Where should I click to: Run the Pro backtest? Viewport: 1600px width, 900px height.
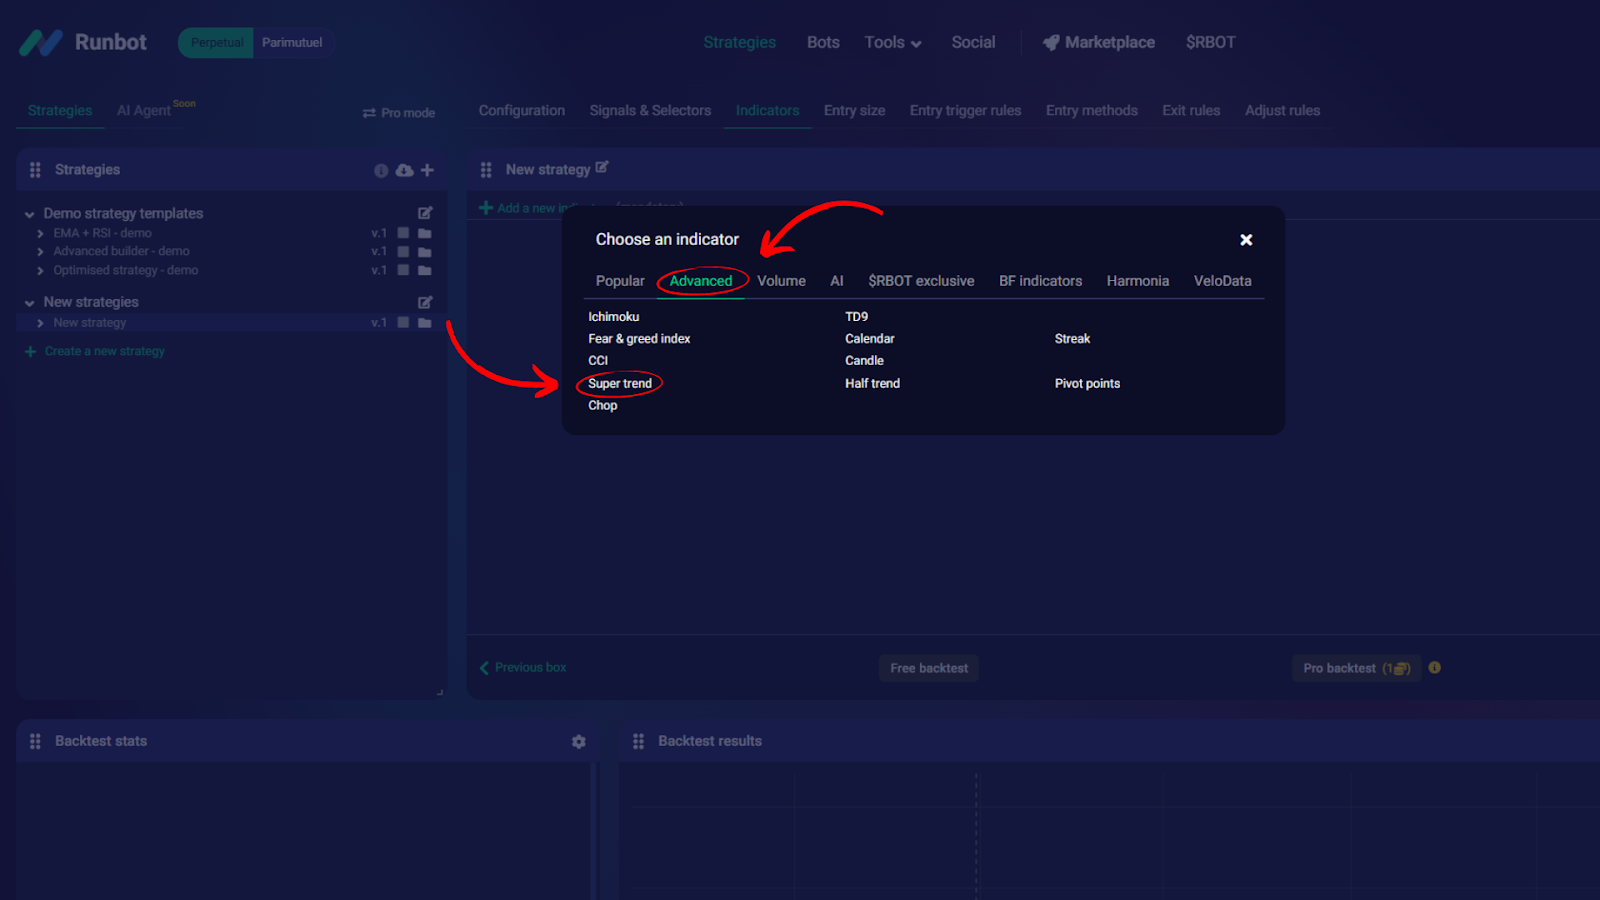(x=1356, y=668)
